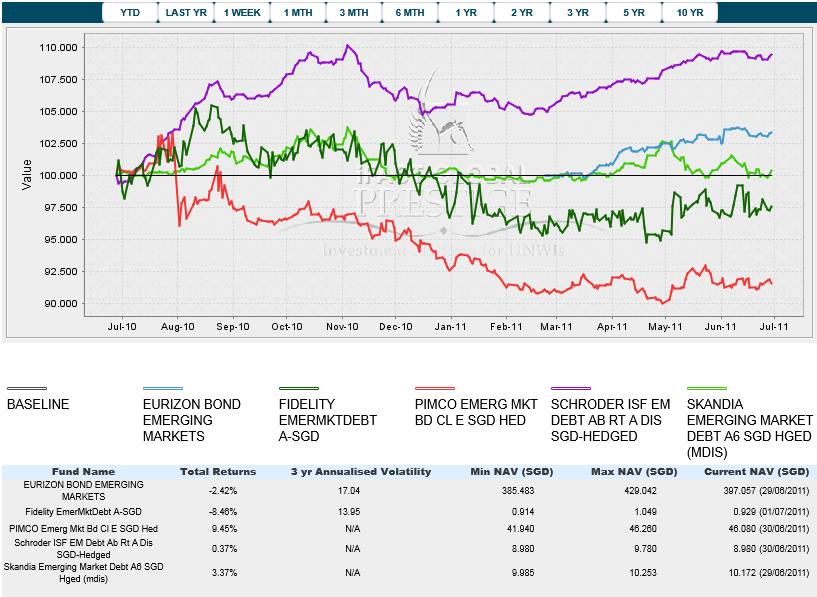Screen dimensions: 817x597
Task: Click the FIDELITY EMERMKTDEBT A-SGD legend label
Action: tap(328, 420)
